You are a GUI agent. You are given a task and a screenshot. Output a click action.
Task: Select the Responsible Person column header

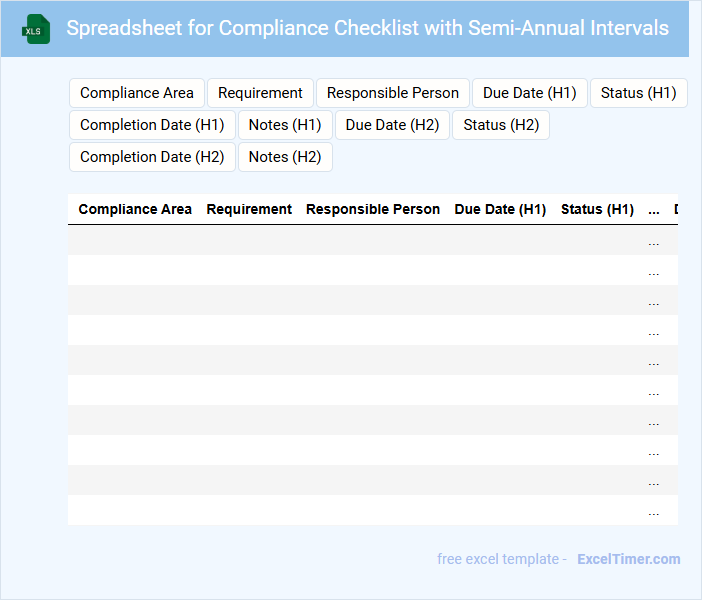373,209
